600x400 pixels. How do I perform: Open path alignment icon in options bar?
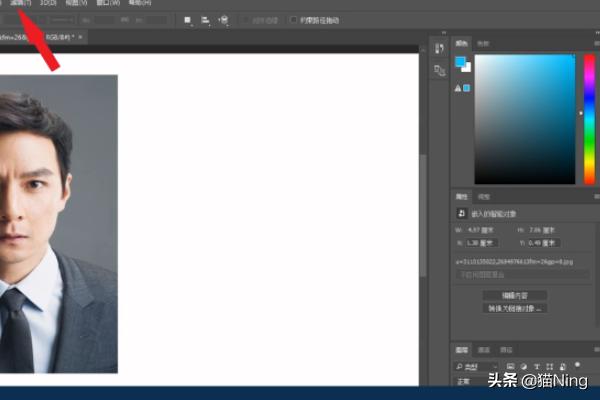tap(205, 20)
